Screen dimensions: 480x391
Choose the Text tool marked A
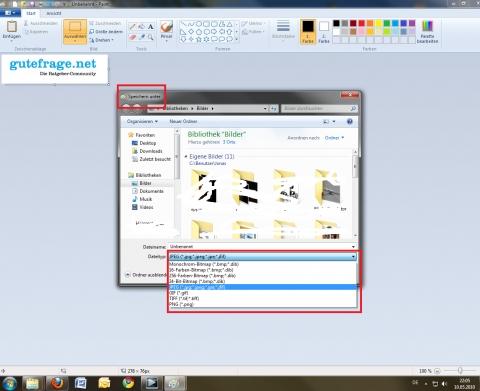[x=151, y=27]
